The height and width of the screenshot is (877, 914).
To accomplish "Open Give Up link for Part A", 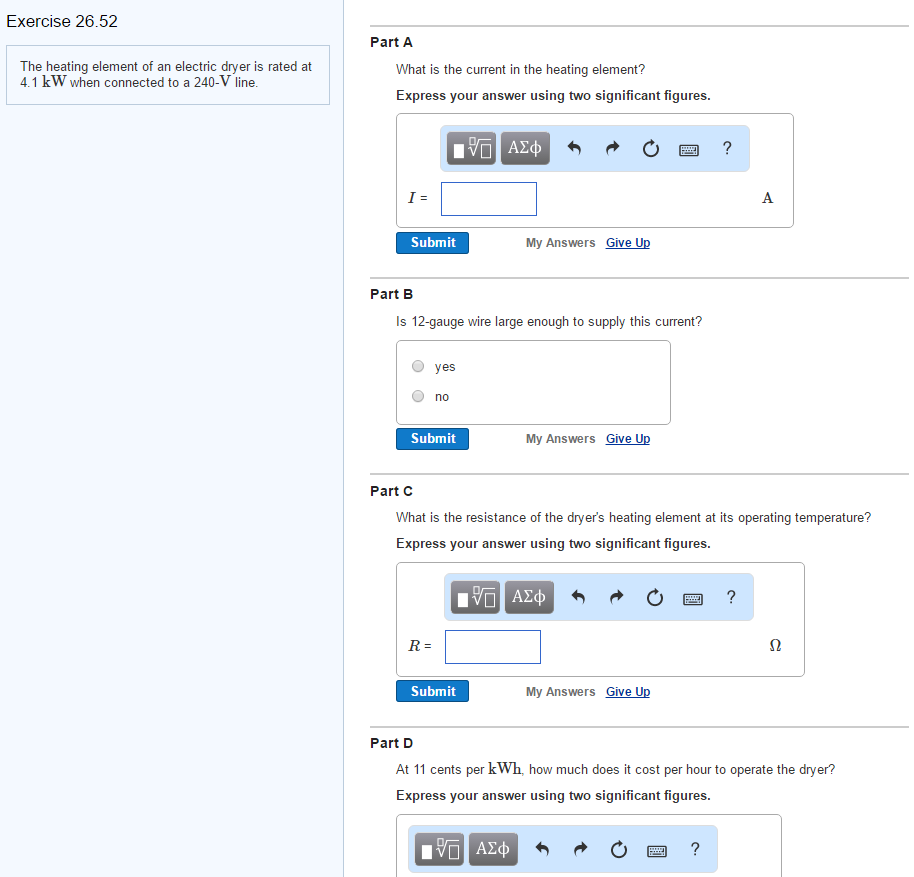I will point(627,242).
